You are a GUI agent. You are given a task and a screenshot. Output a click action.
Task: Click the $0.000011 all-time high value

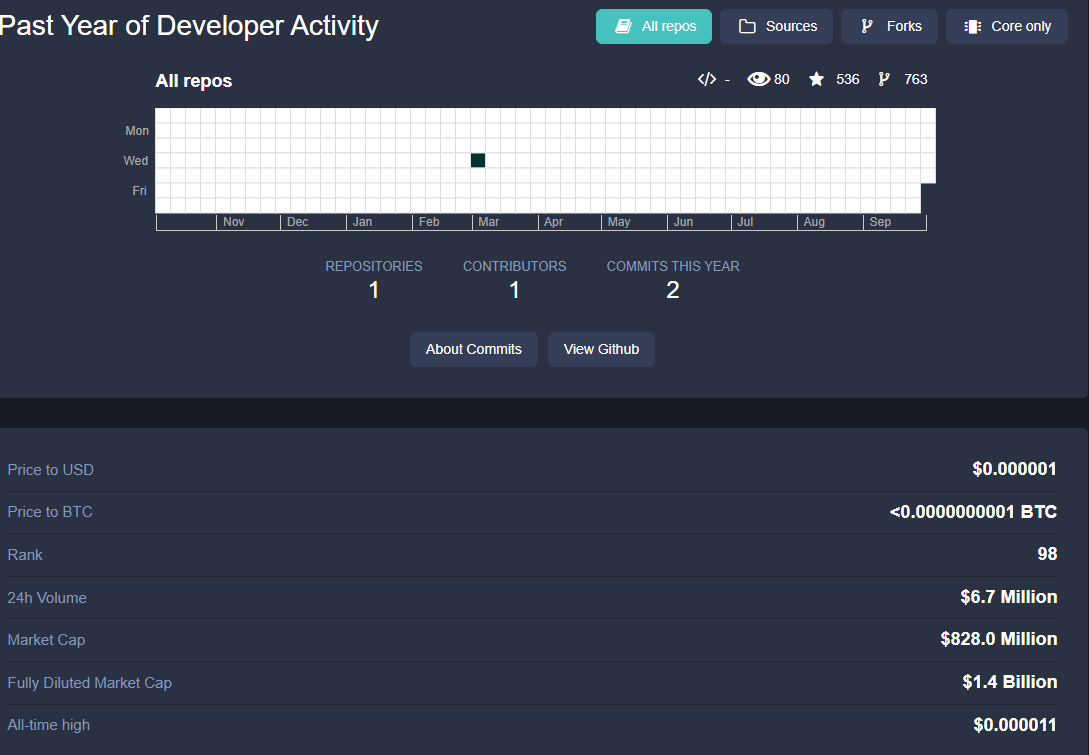[x=1015, y=725]
